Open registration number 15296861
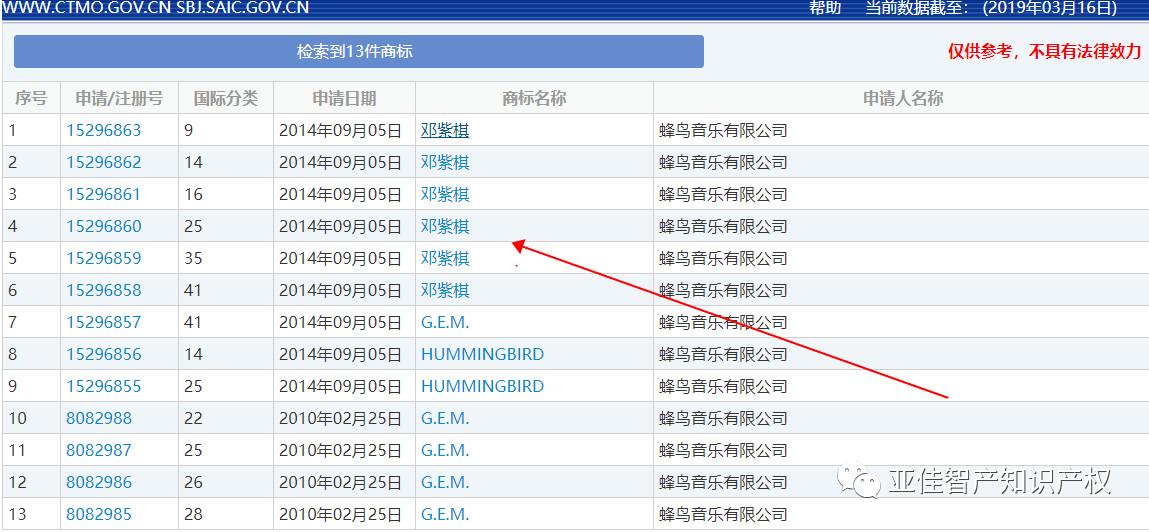Viewport: 1149px width, 532px height. tap(103, 194)
